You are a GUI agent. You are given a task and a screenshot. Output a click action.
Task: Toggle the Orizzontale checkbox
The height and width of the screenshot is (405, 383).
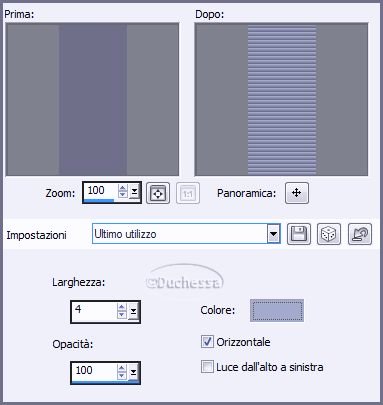[x=207, y=342]
